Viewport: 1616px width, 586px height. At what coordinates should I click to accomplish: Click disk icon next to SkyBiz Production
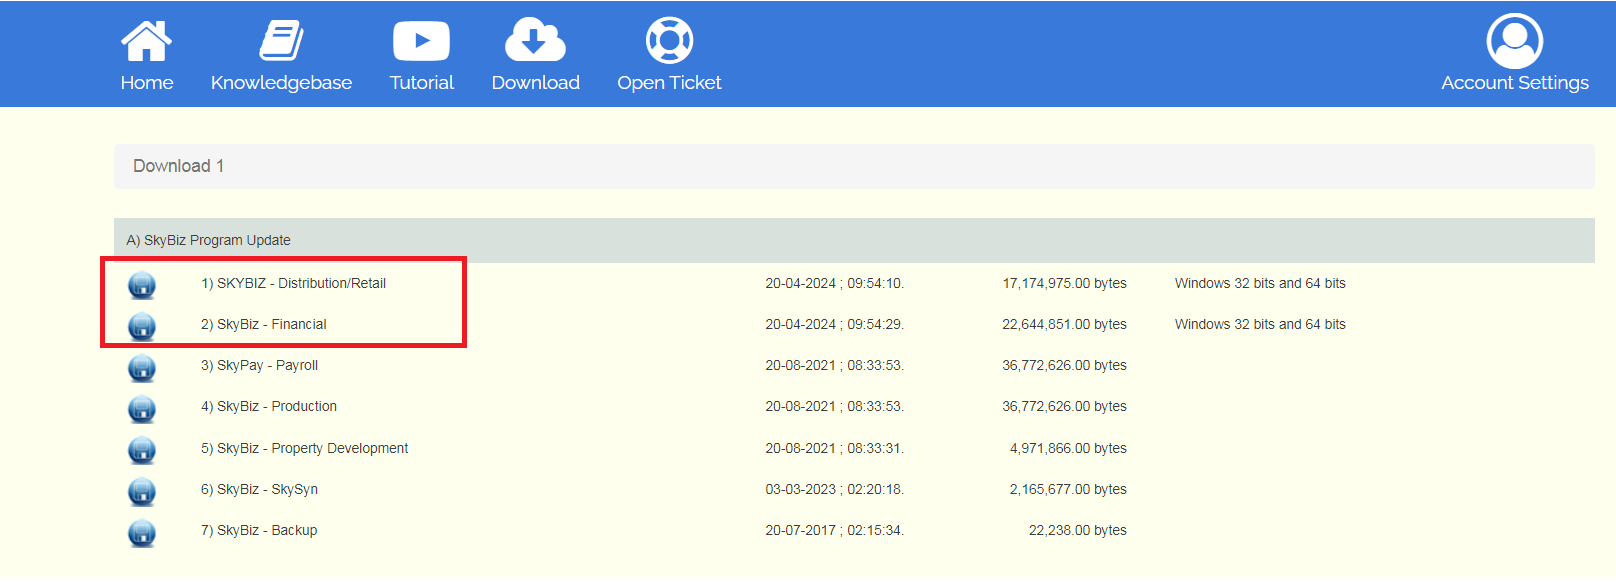142,408
